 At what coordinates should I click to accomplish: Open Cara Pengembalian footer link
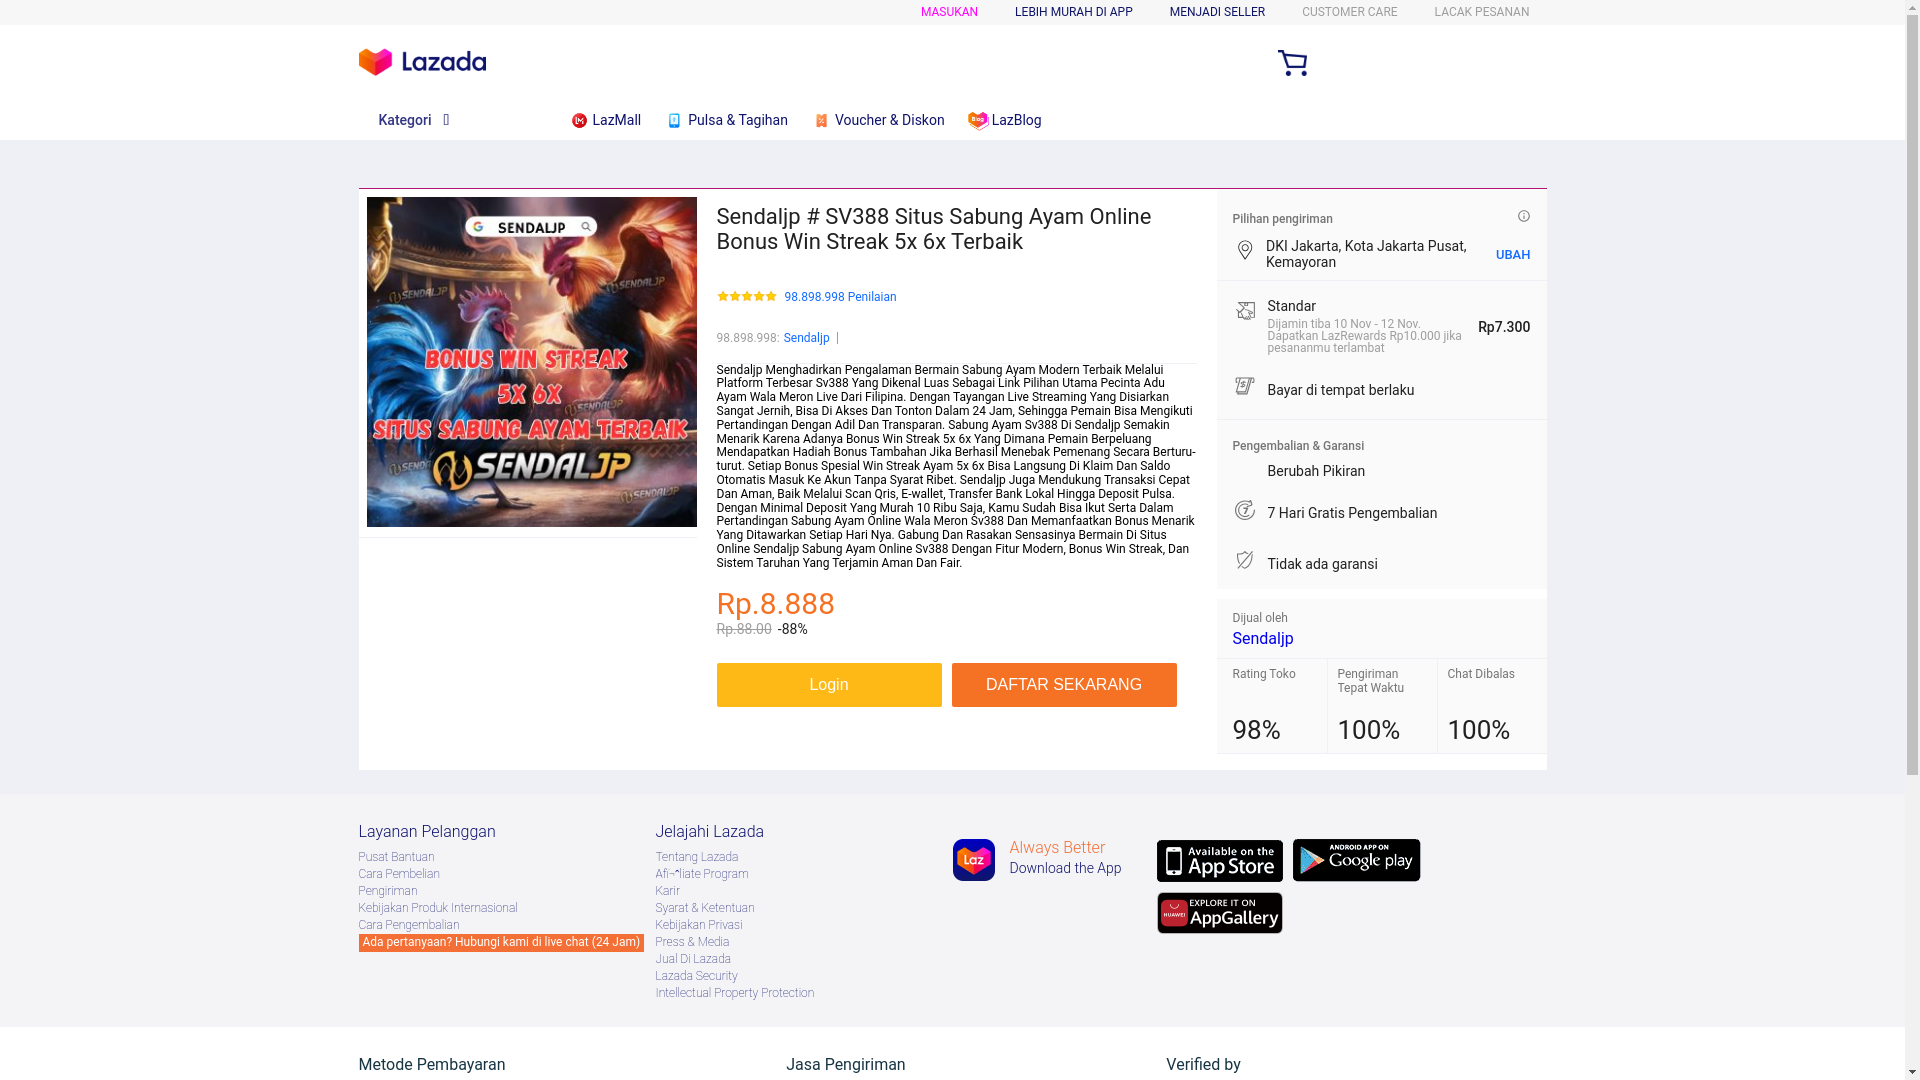(x=408, y=925)
